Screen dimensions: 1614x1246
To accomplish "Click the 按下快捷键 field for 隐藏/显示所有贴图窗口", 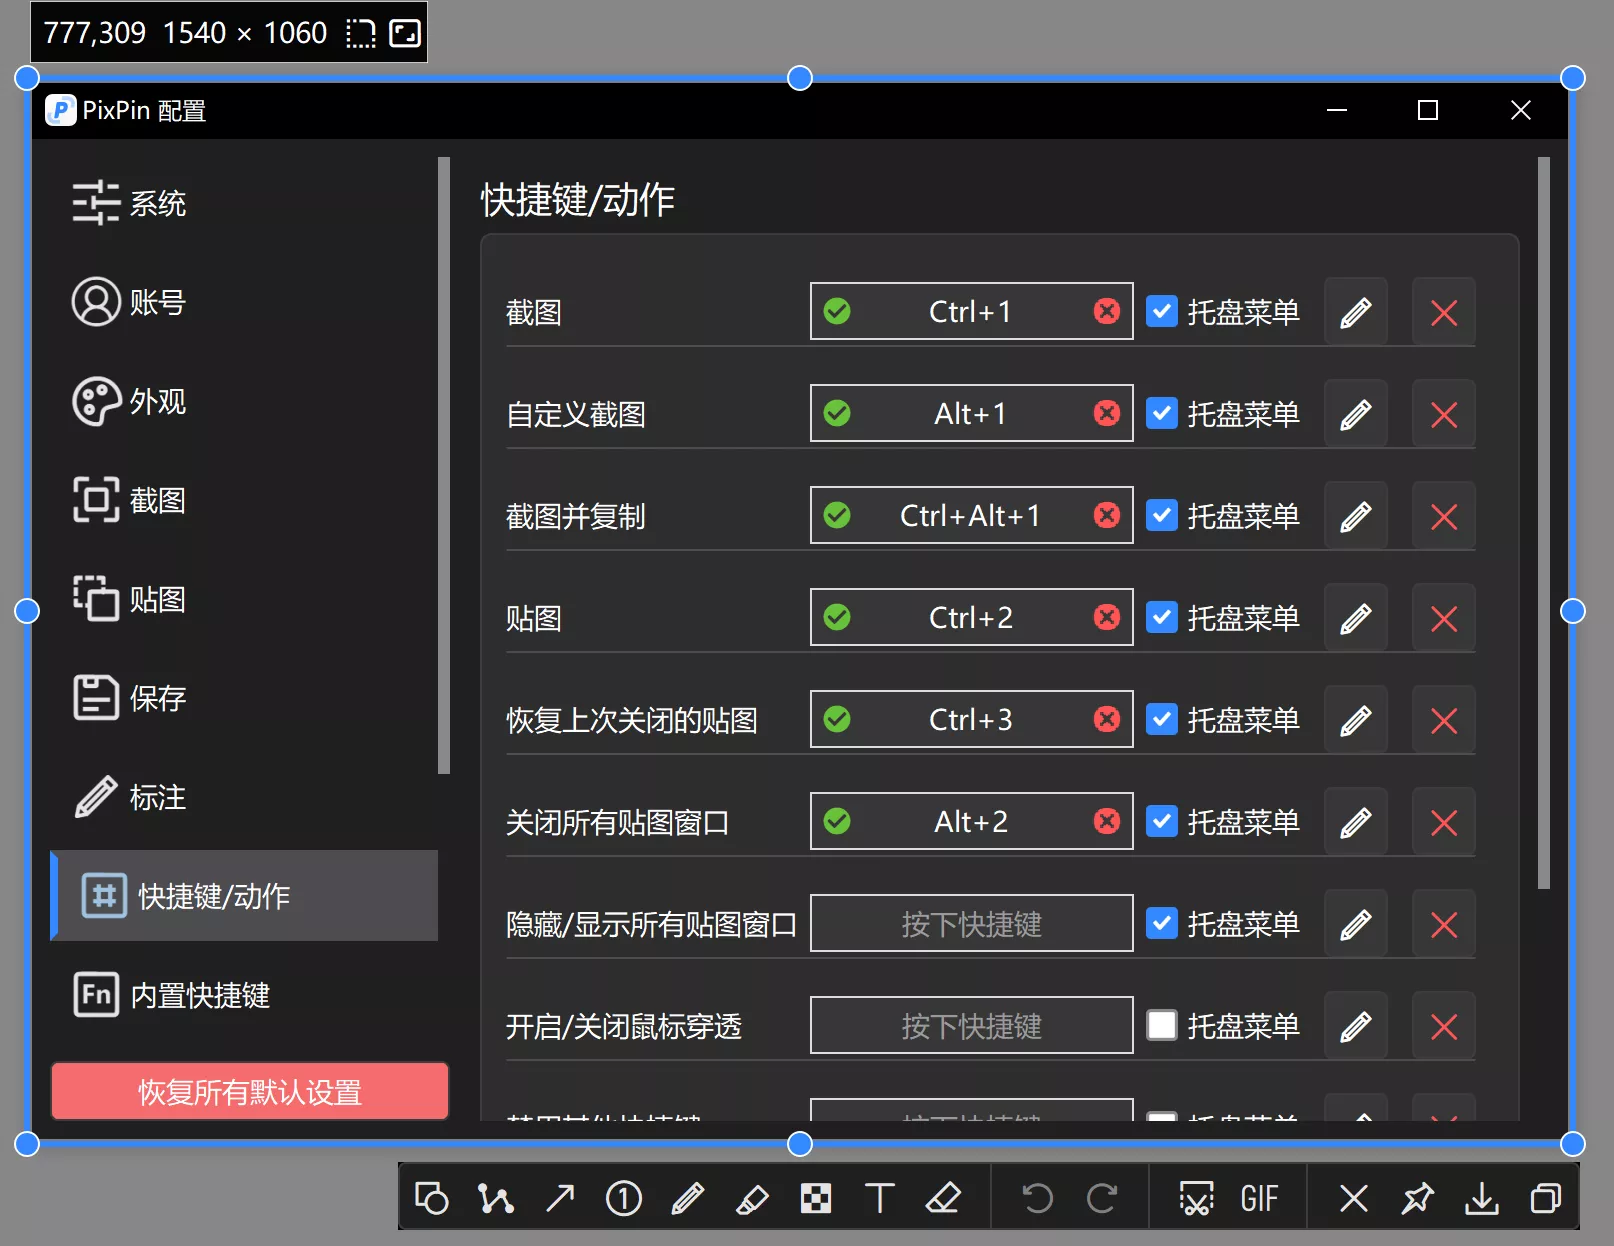I will pyautogui.click(x=970, y=923).
